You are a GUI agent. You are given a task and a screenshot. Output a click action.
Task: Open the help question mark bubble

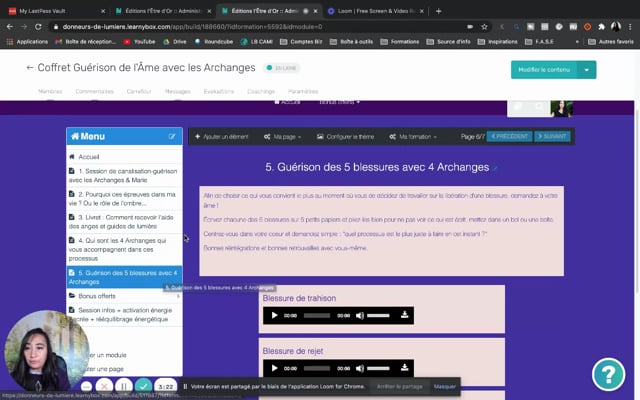point(608,374)
